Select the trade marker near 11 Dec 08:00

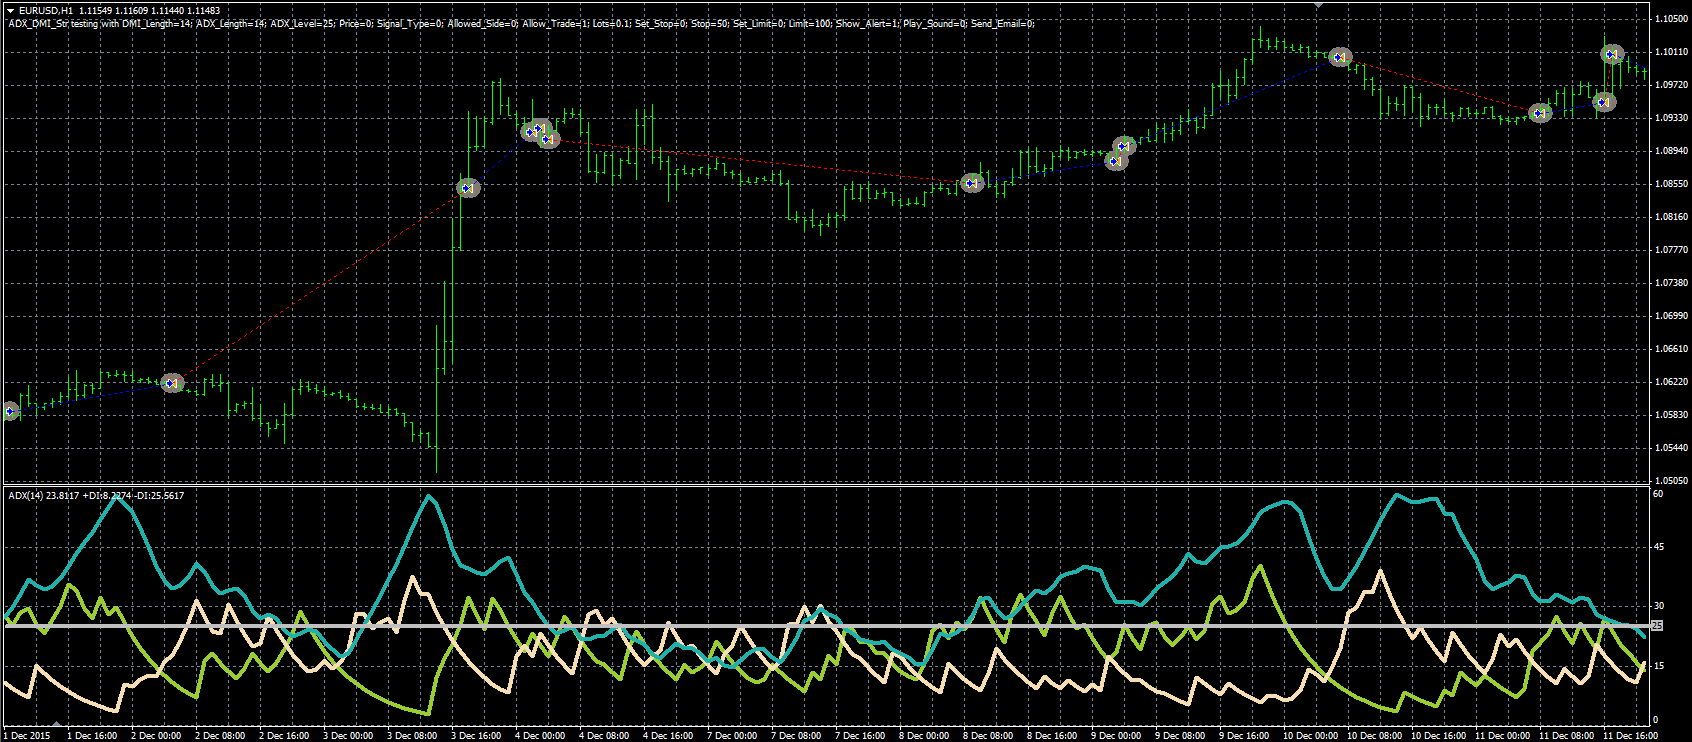(x=1541, y=113)
